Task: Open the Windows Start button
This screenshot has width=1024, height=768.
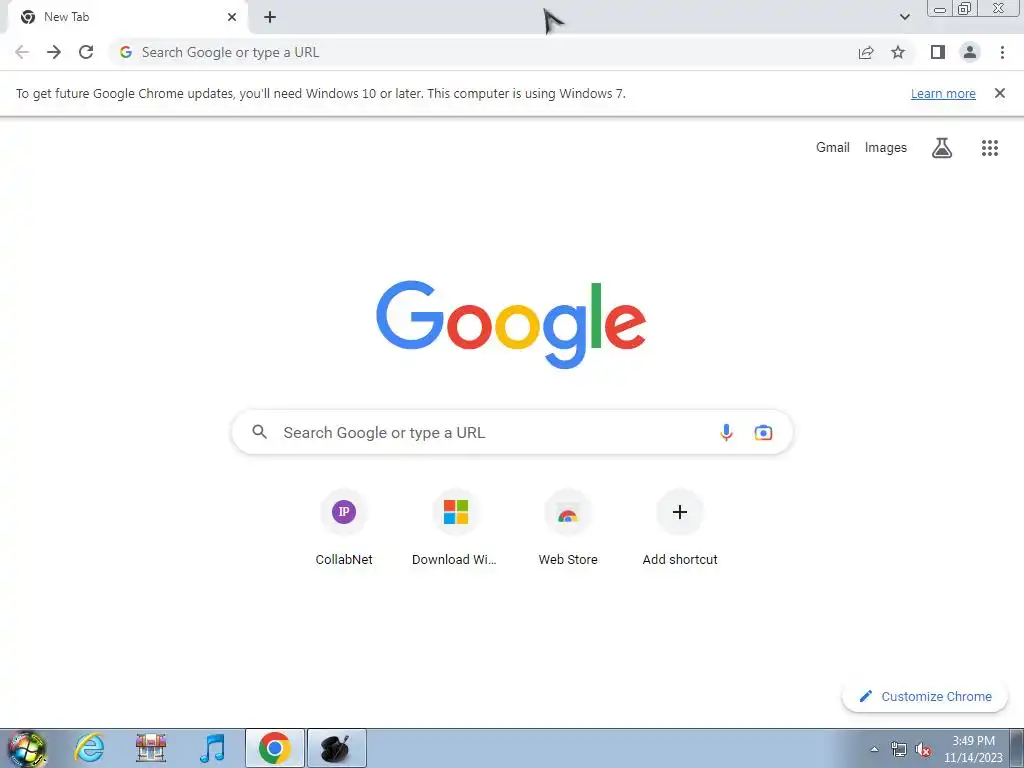Action: point(27,748)
